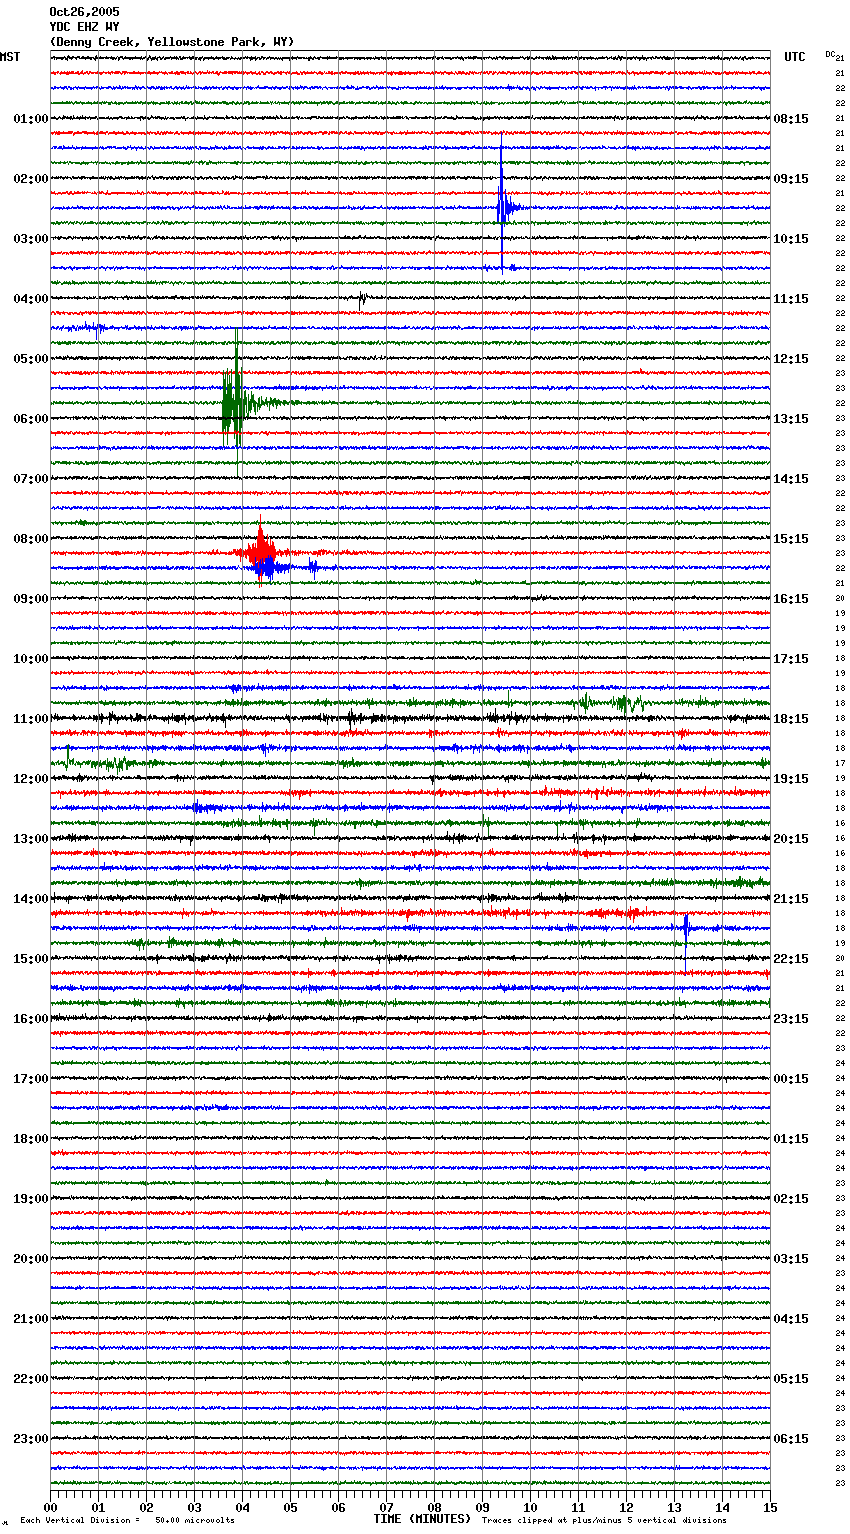Click the date text "Oct26,2005"
This screenshot has height=1534, width=850.
(84, 12)
